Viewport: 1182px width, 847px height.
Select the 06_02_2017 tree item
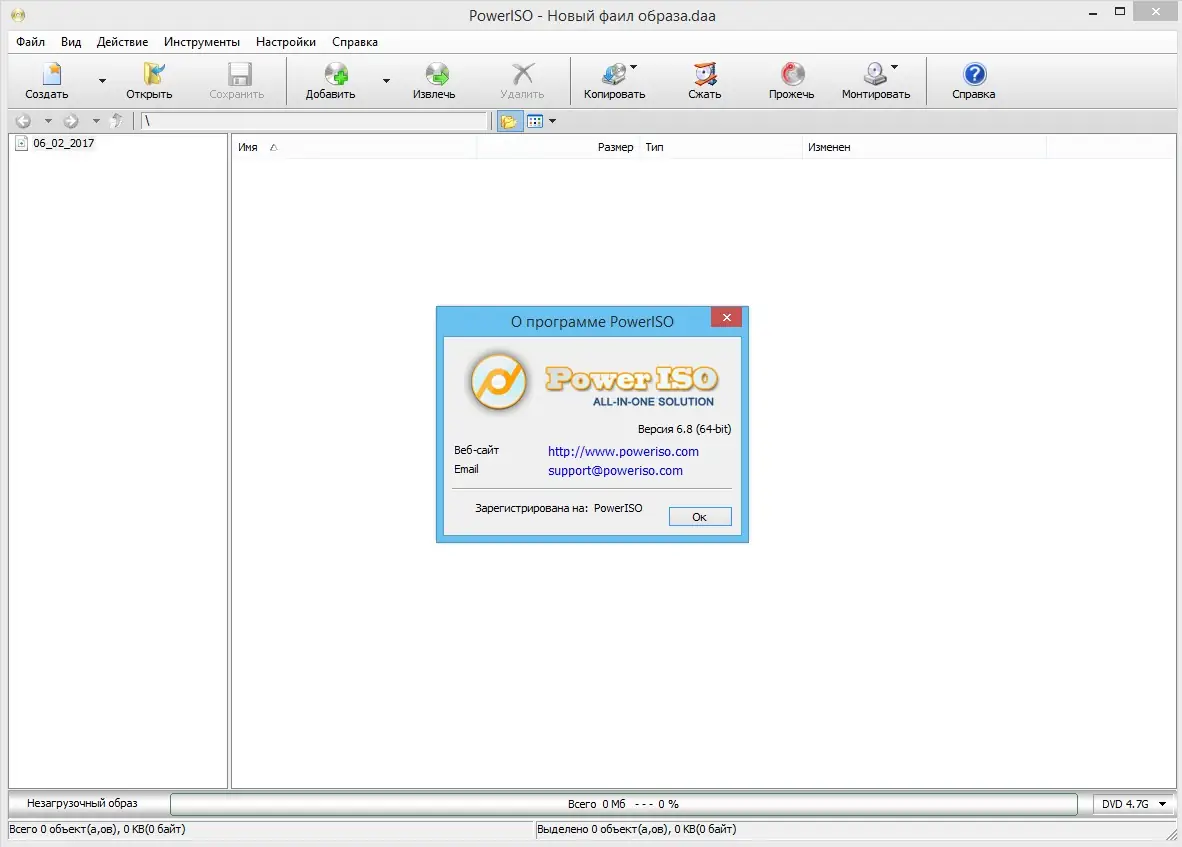click(x=63, y=143)
